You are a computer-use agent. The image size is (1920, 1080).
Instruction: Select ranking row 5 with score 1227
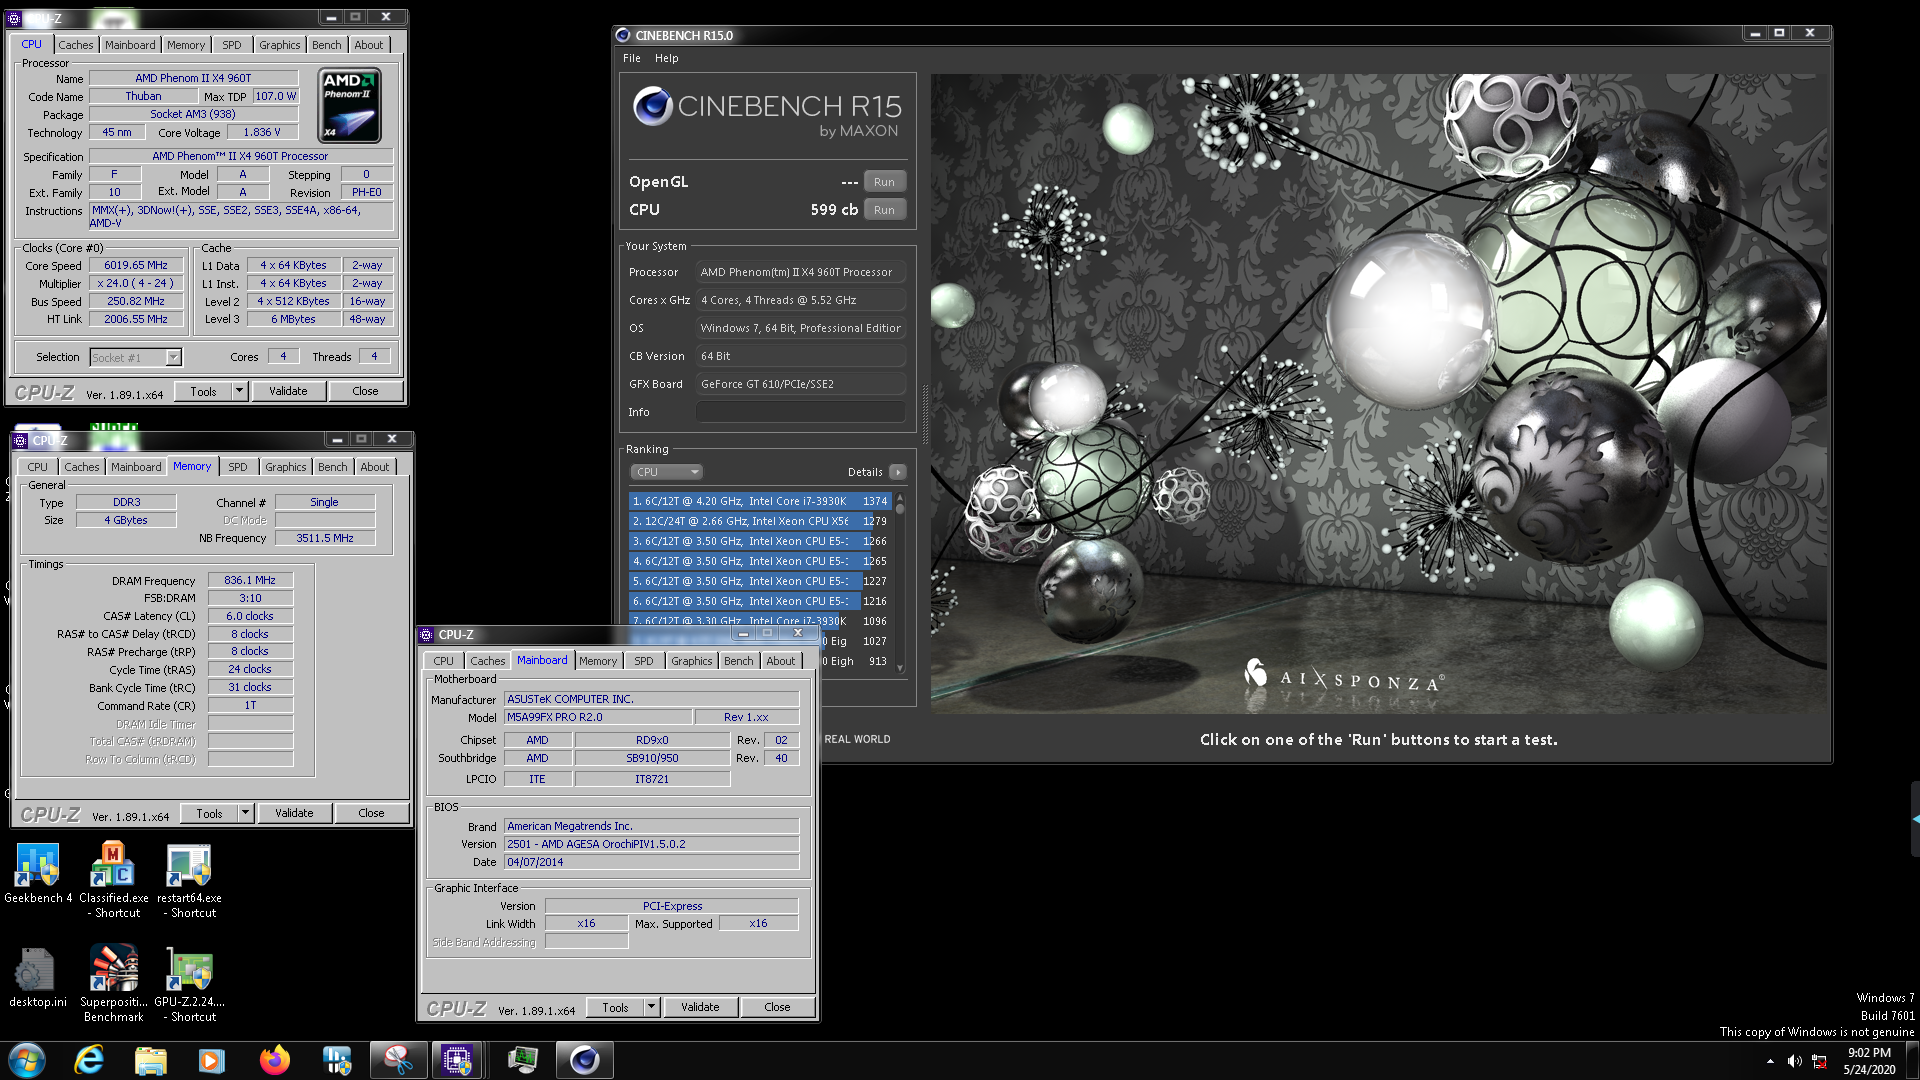(x=760, y=581)
